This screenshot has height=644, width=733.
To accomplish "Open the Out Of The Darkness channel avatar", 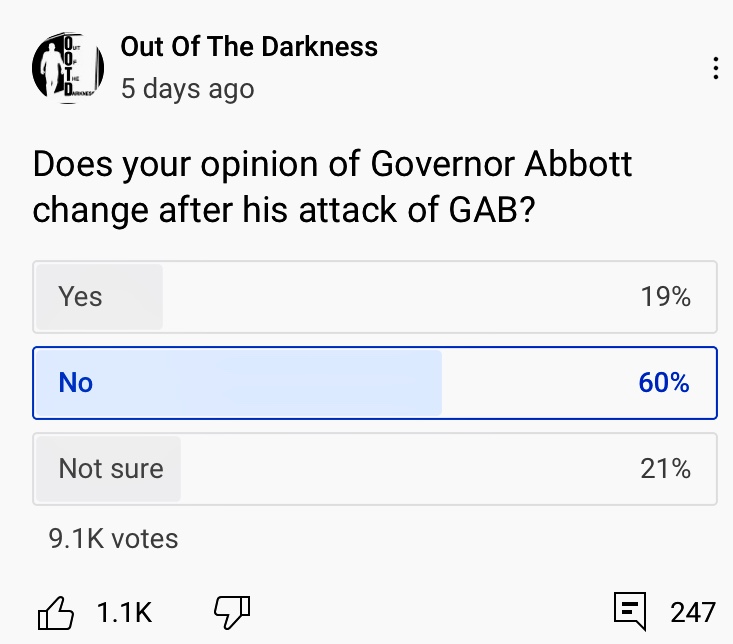I will tap(69, 68).
